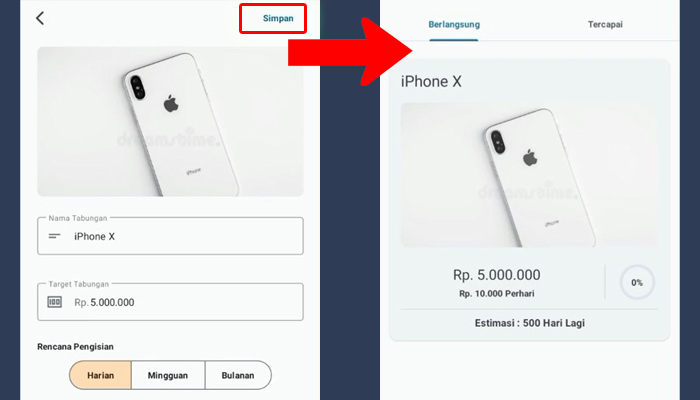This screenshot has height=400, width=700.
Task: Tap the money icon in Target Tabungan
Action: pos(54,302)
